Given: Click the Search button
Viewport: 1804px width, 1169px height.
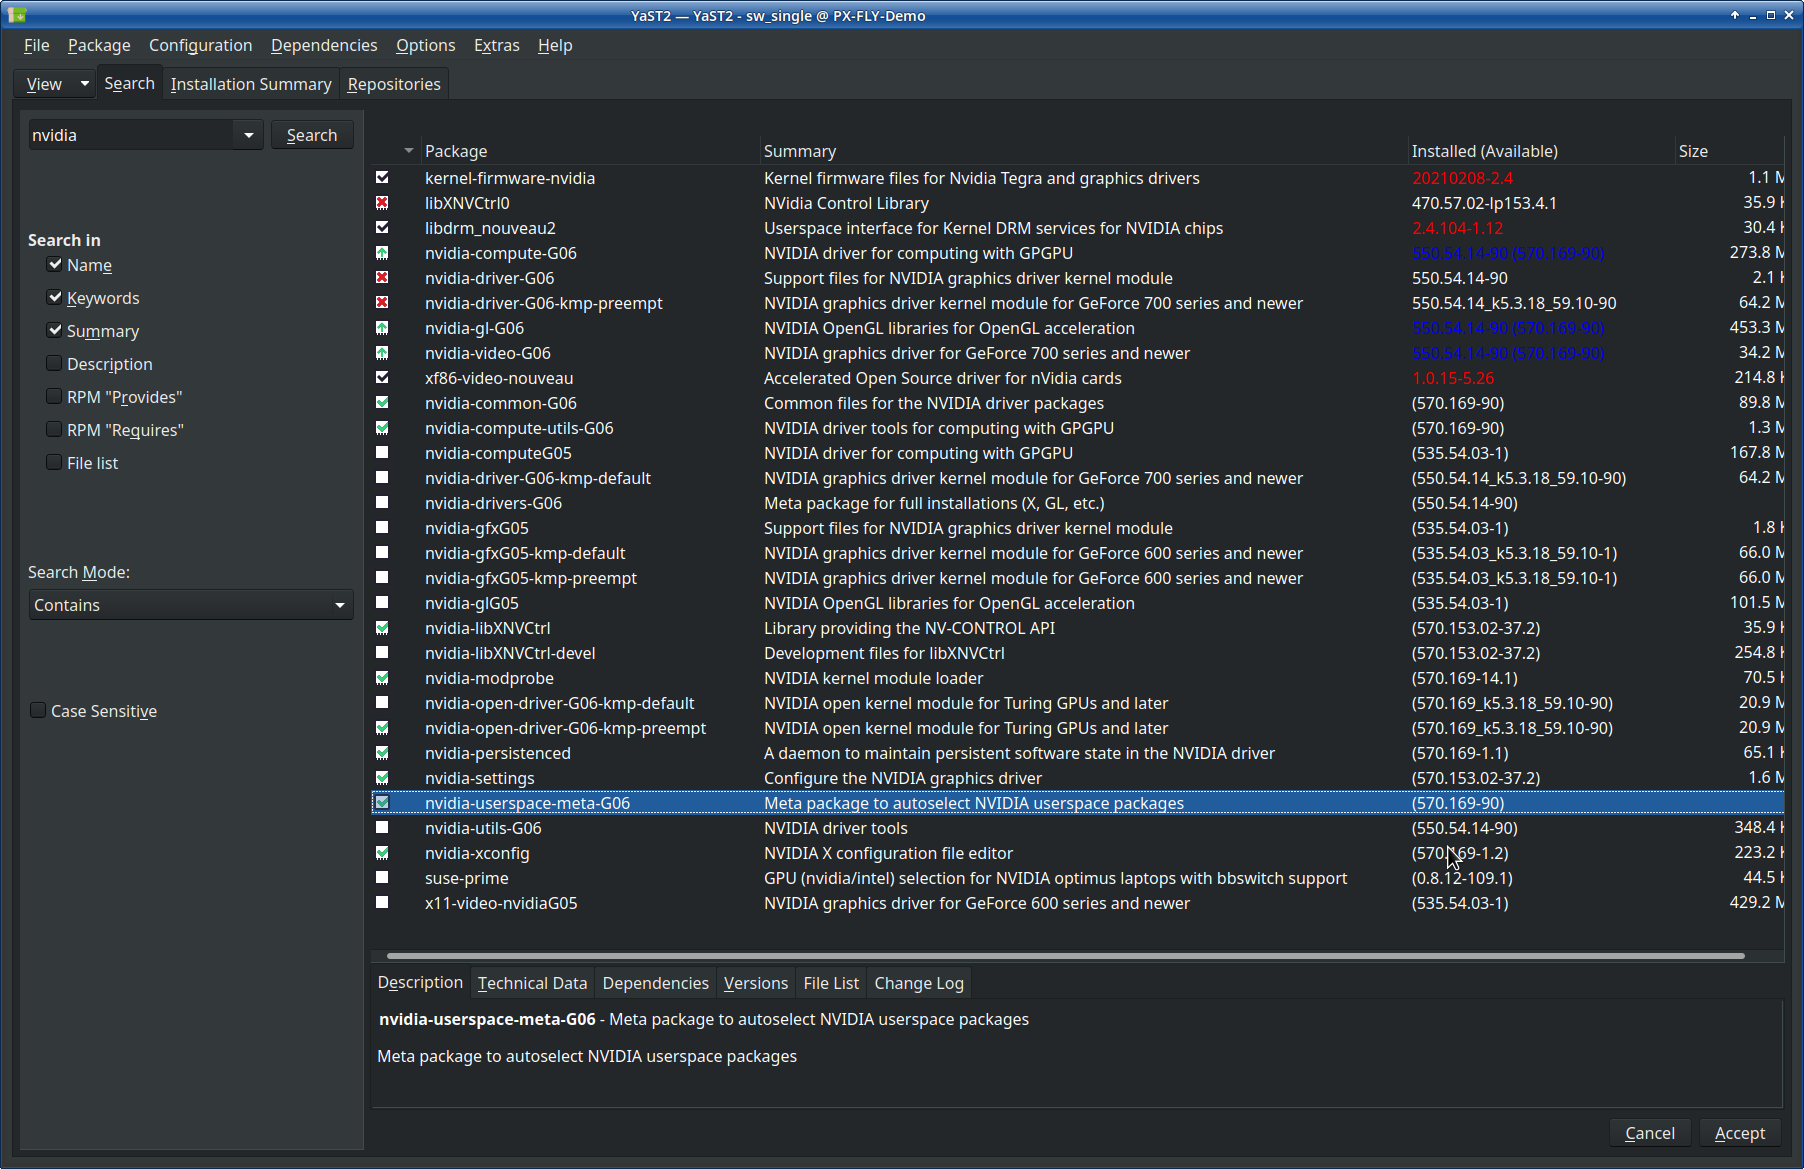Looking at the screenshot, I should (311, 134).
